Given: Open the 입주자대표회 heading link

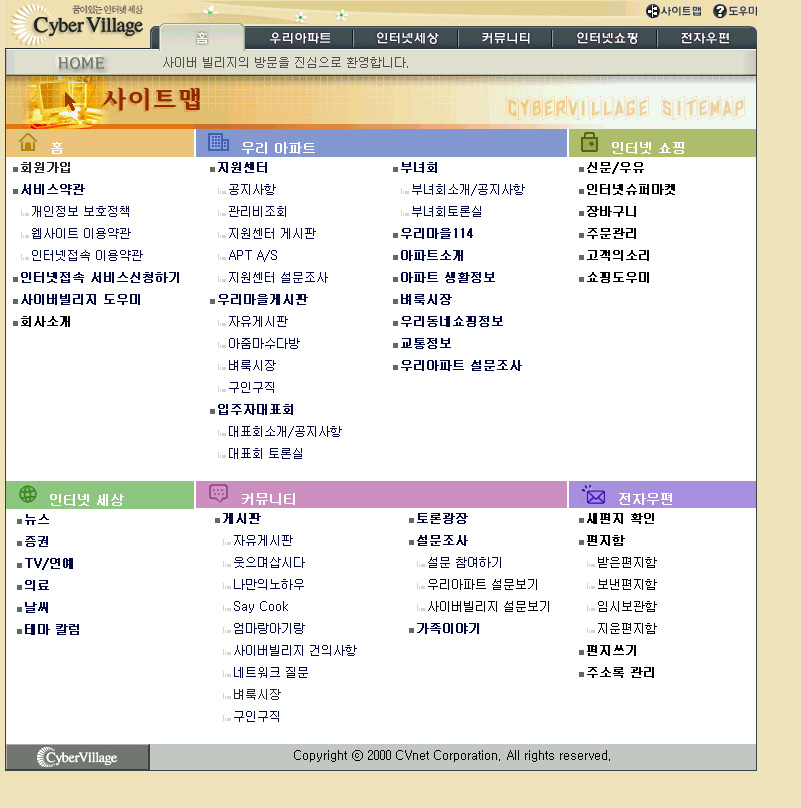Looking at the screenshot, I should pyautogui.click(x=256, y=410).
